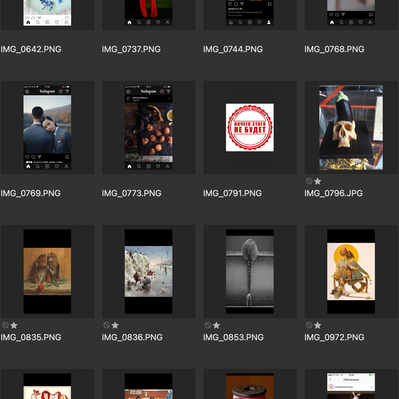Viewport: 399px width, 399px height.
Task: Click the filename IMG_0853.PNG
Action: click(234, 337)
